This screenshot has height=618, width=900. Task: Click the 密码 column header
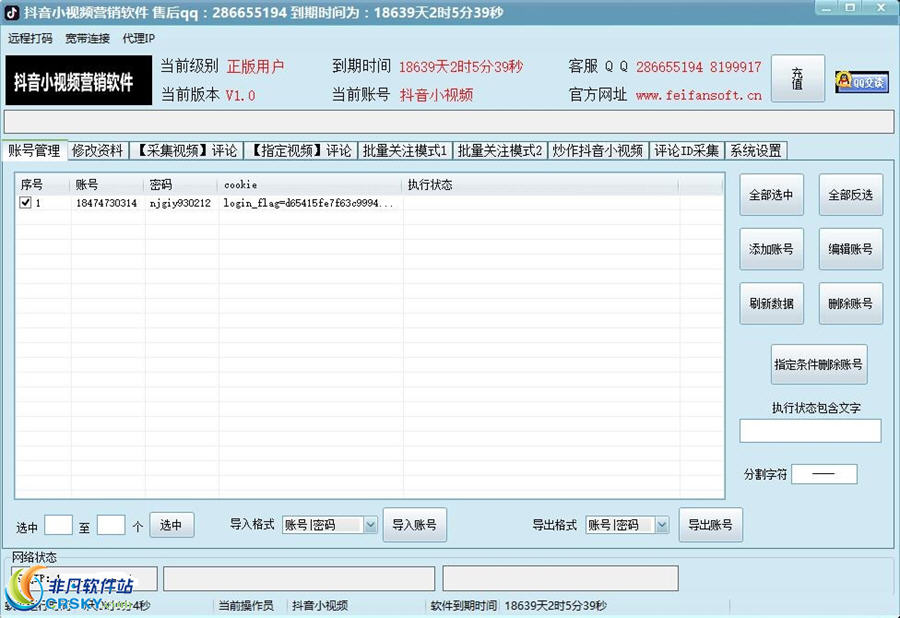[181, 185]
